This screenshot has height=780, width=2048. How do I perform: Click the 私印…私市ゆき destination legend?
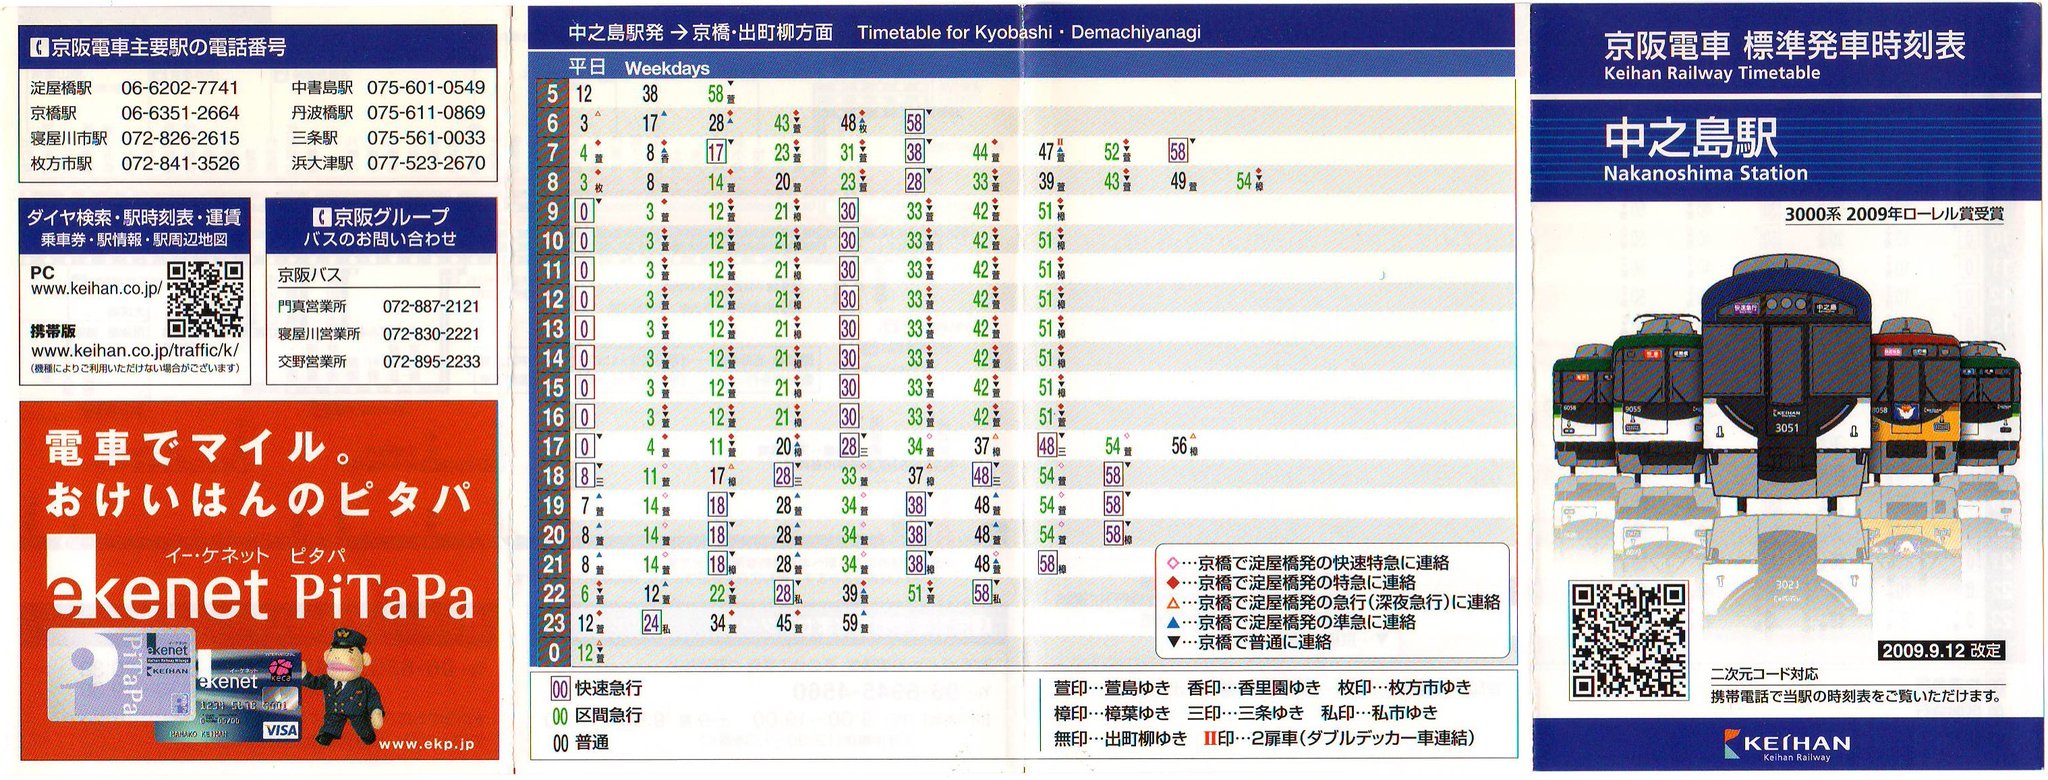[1379, 713]
